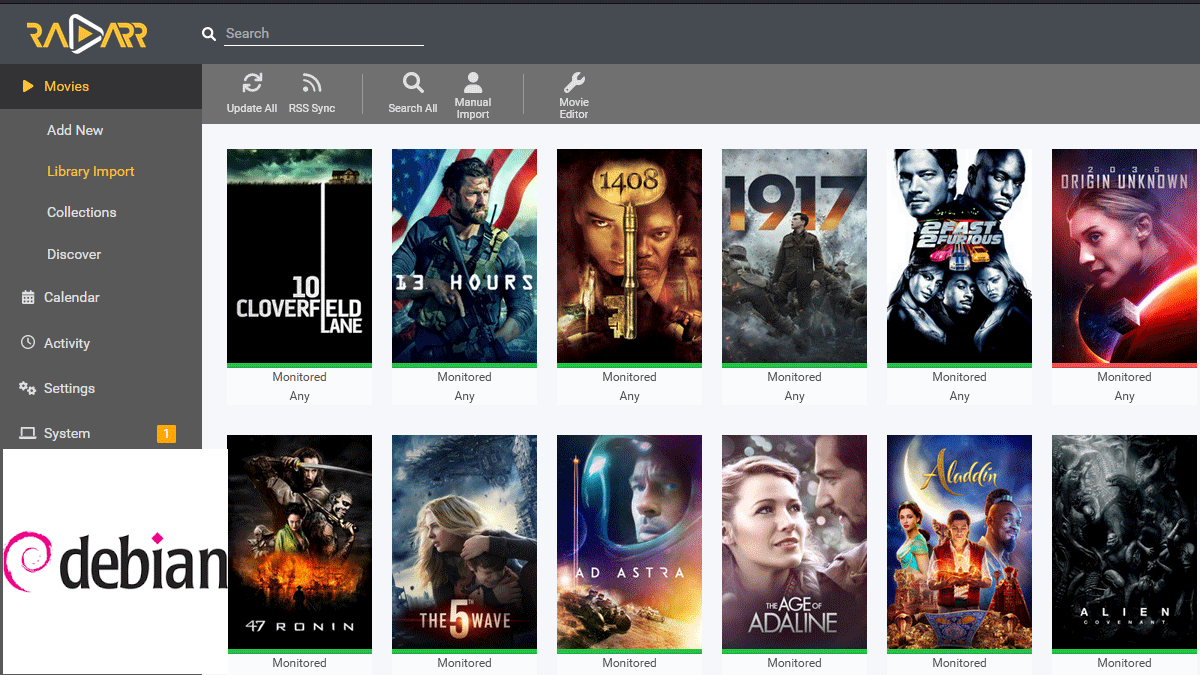Open Settings in the sidebar
Viewport: 1200px width, 675px height.
coord(68,388)
